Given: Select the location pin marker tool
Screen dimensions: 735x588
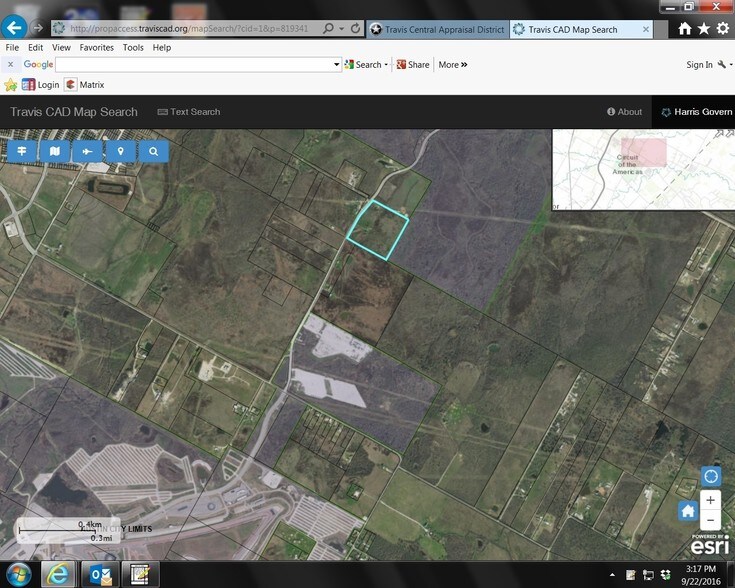Looking at the screenshot, I should coord(120,151).
